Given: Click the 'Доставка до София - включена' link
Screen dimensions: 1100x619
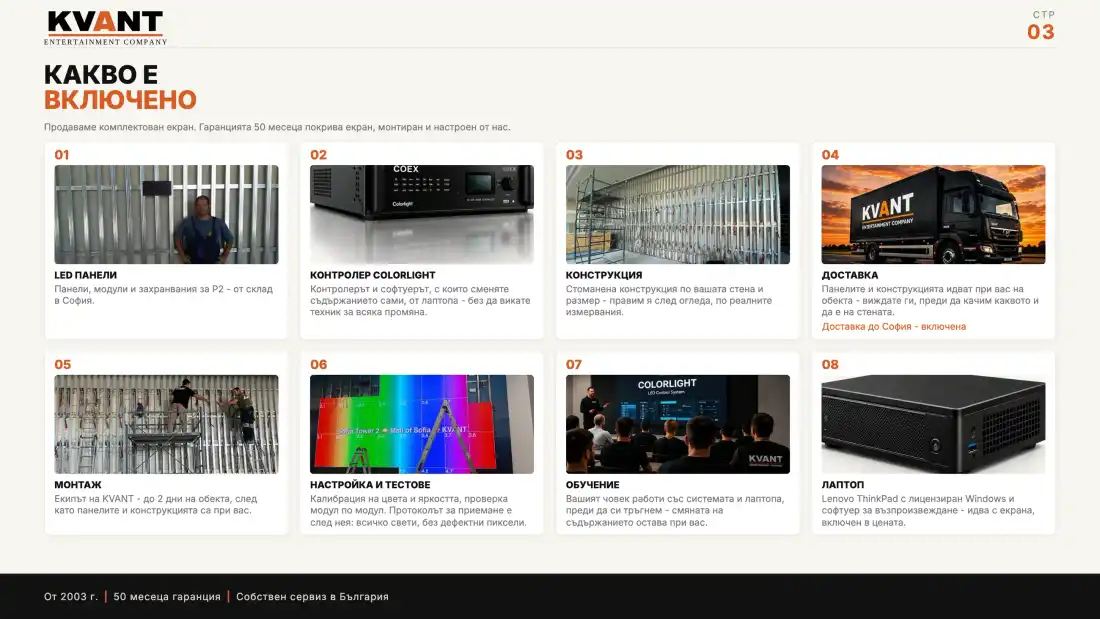Looking at the screenshot, I should click(894, 326).
